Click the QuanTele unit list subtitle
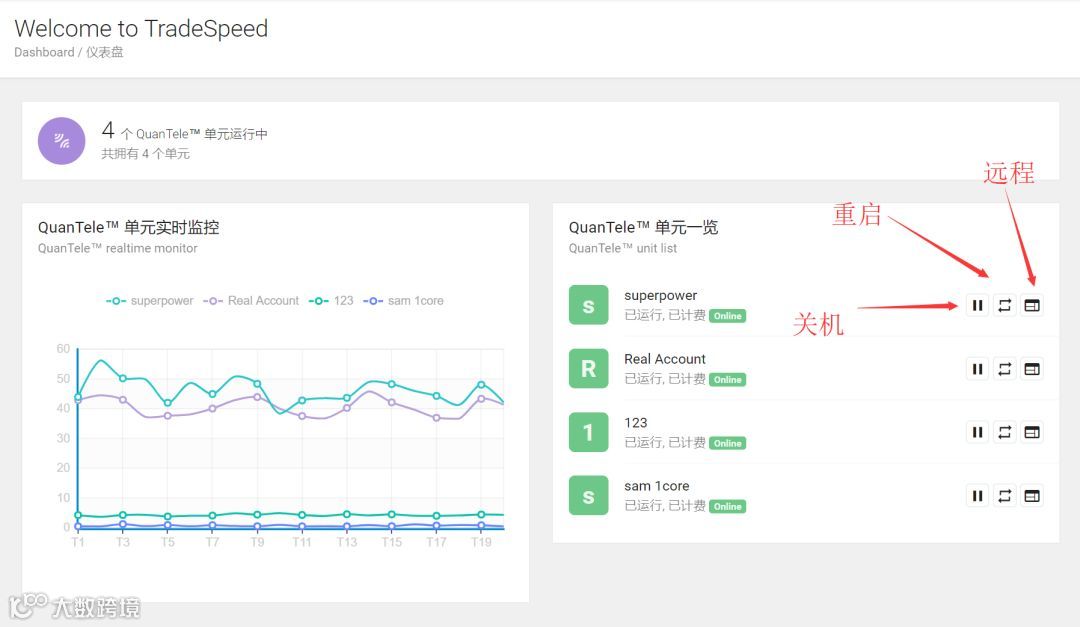This screenshot has width=1080, height=627. tap(623, 248)
